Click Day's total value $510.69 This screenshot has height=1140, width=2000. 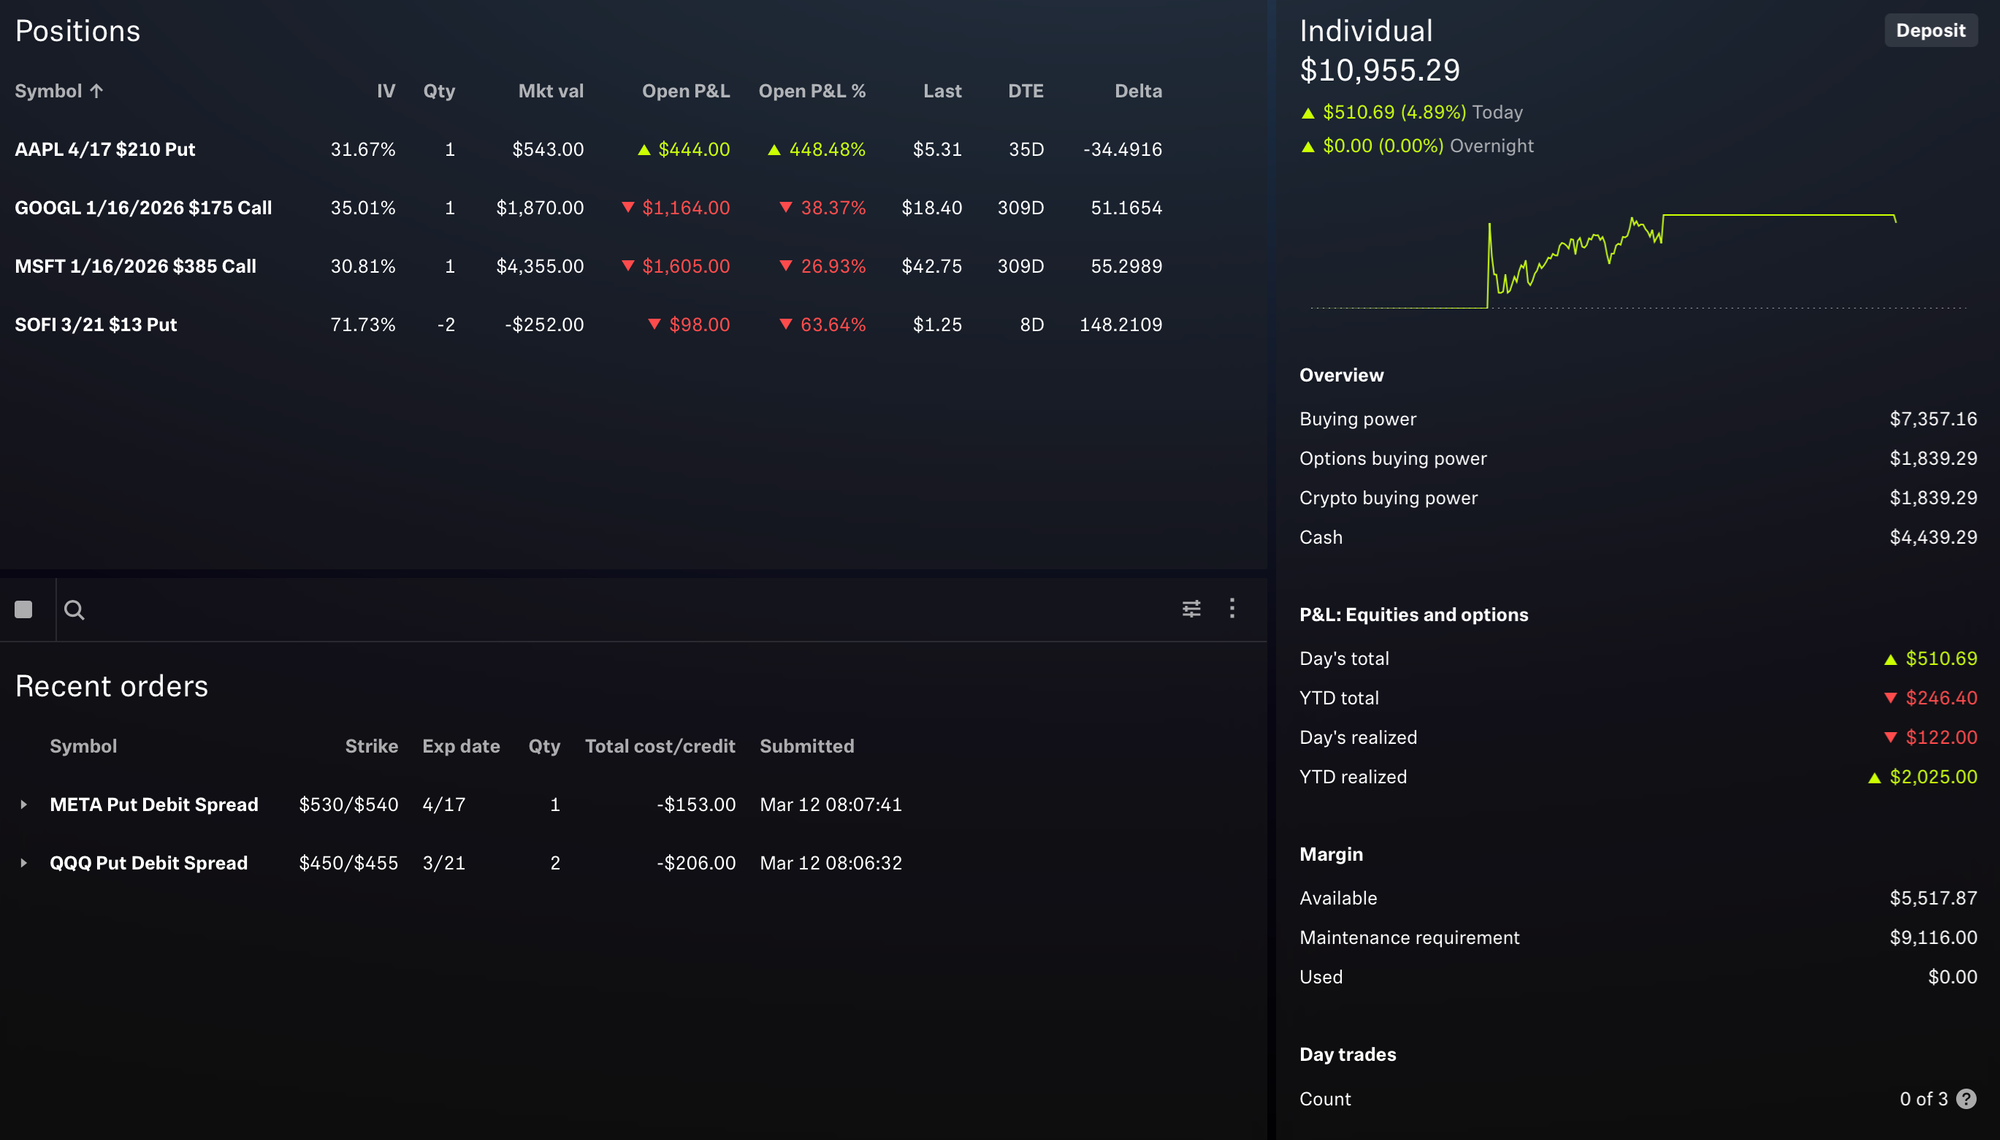tap(1941, 659)
